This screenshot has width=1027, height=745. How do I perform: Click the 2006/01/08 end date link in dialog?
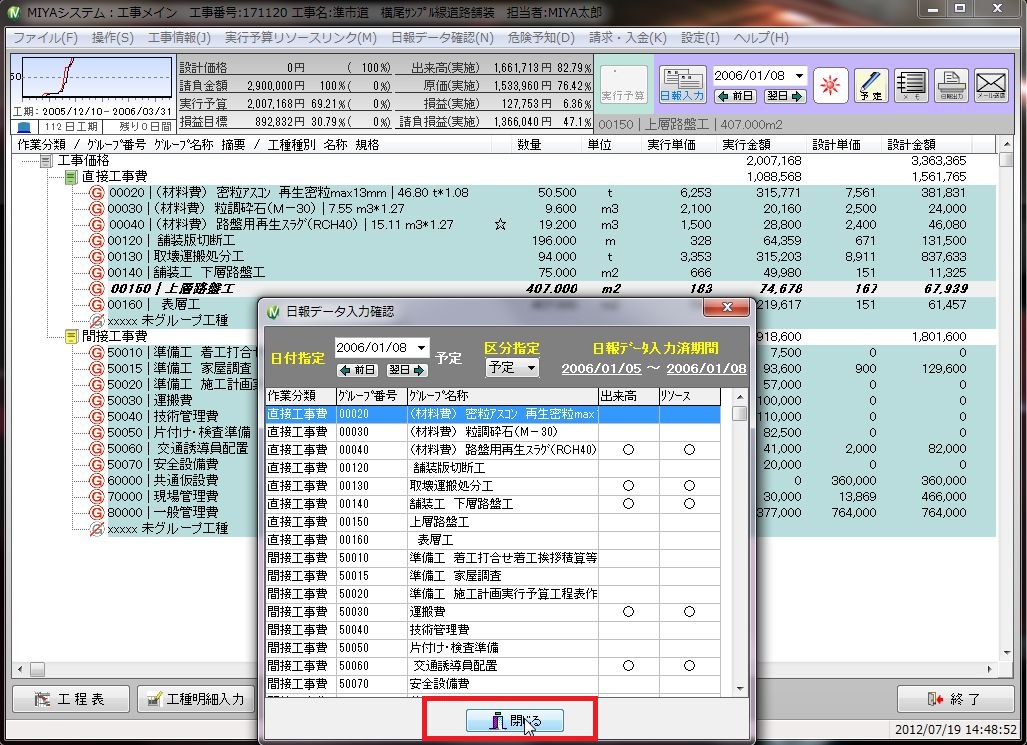pos(706,368)
